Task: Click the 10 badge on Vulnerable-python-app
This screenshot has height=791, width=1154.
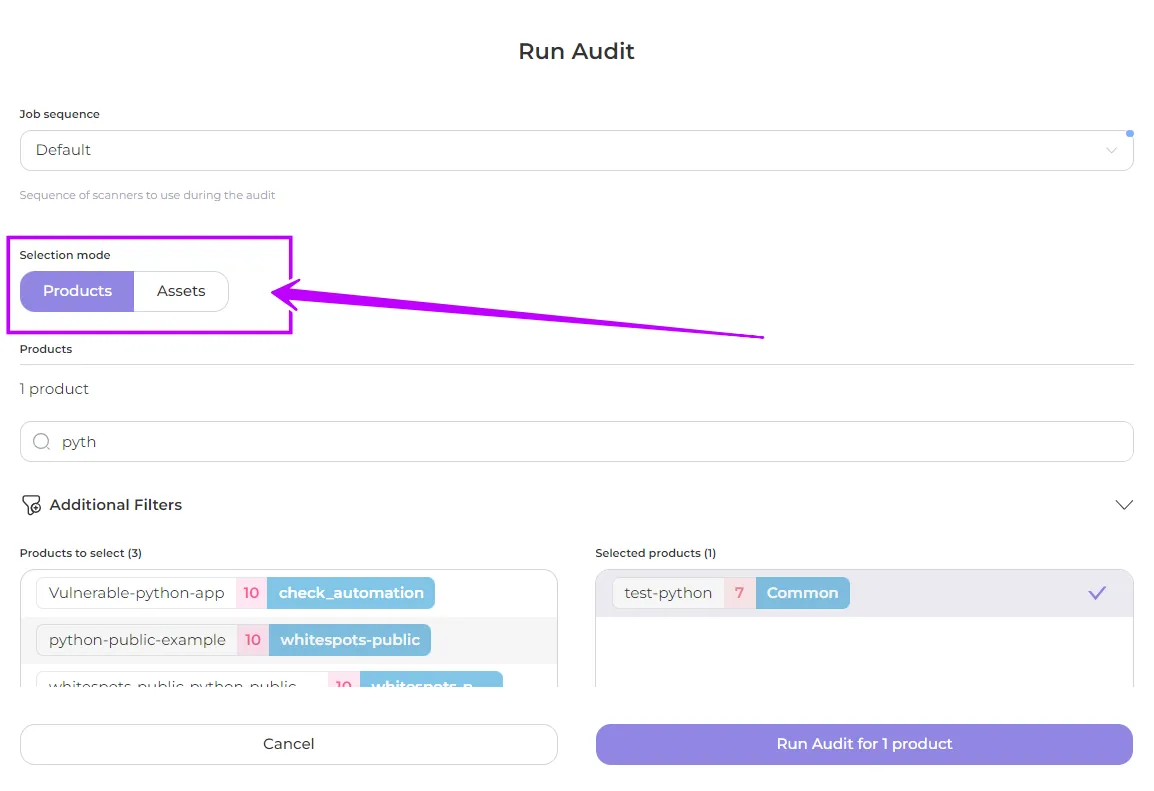Action: click(x=251, y=593)
